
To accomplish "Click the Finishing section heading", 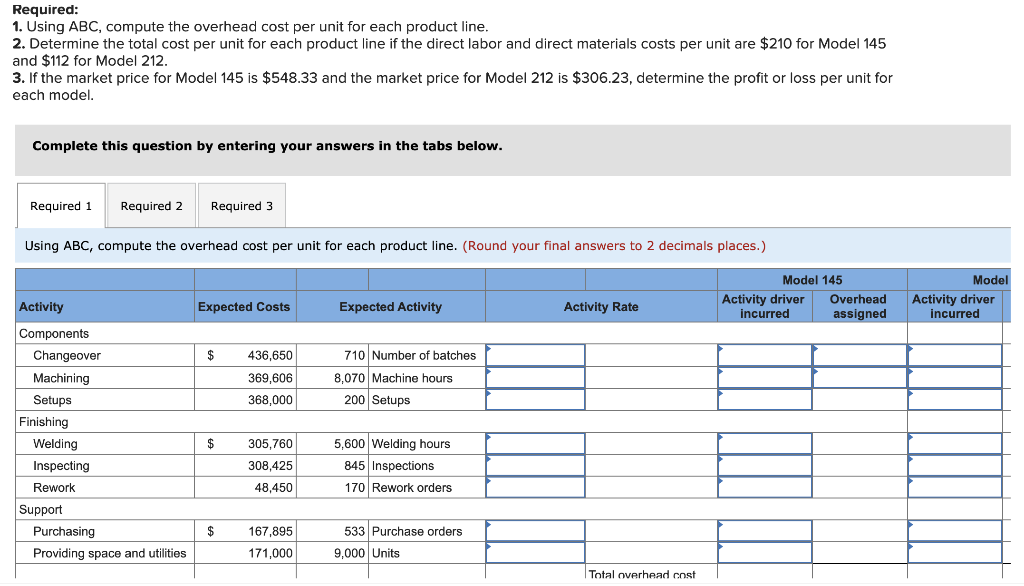I will point(43,421).
